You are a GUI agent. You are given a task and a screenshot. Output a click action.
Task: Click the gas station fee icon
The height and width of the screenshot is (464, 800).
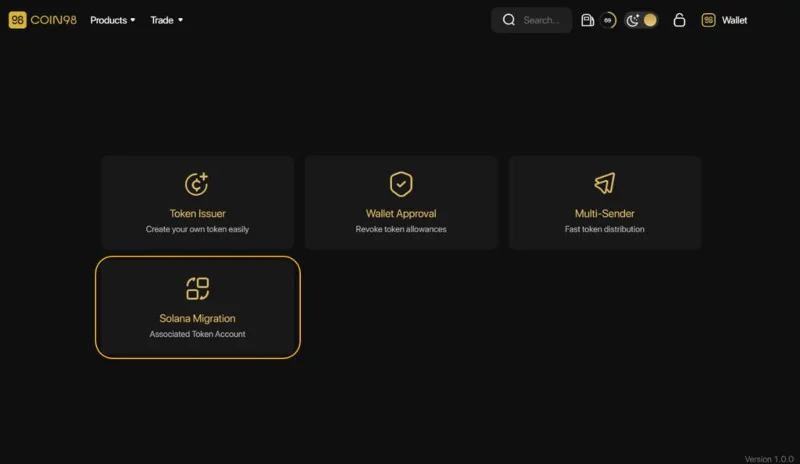tap(587, 20)
